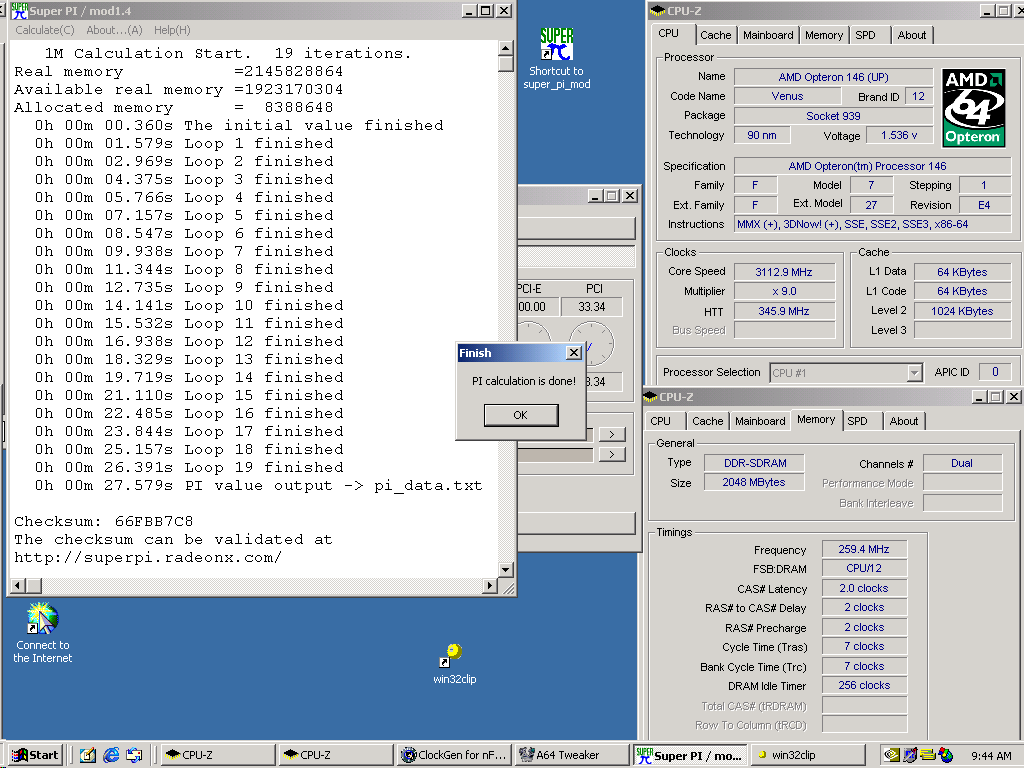Click the fourth system tray icon
Image resolution: width=1024 pixels, height=768 pixels.
(x=945, y=755)
